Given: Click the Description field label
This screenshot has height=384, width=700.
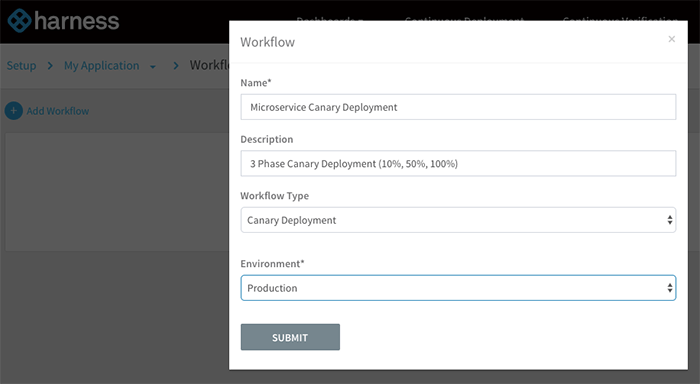Looking at the screenshot, I should click(267, 139).
